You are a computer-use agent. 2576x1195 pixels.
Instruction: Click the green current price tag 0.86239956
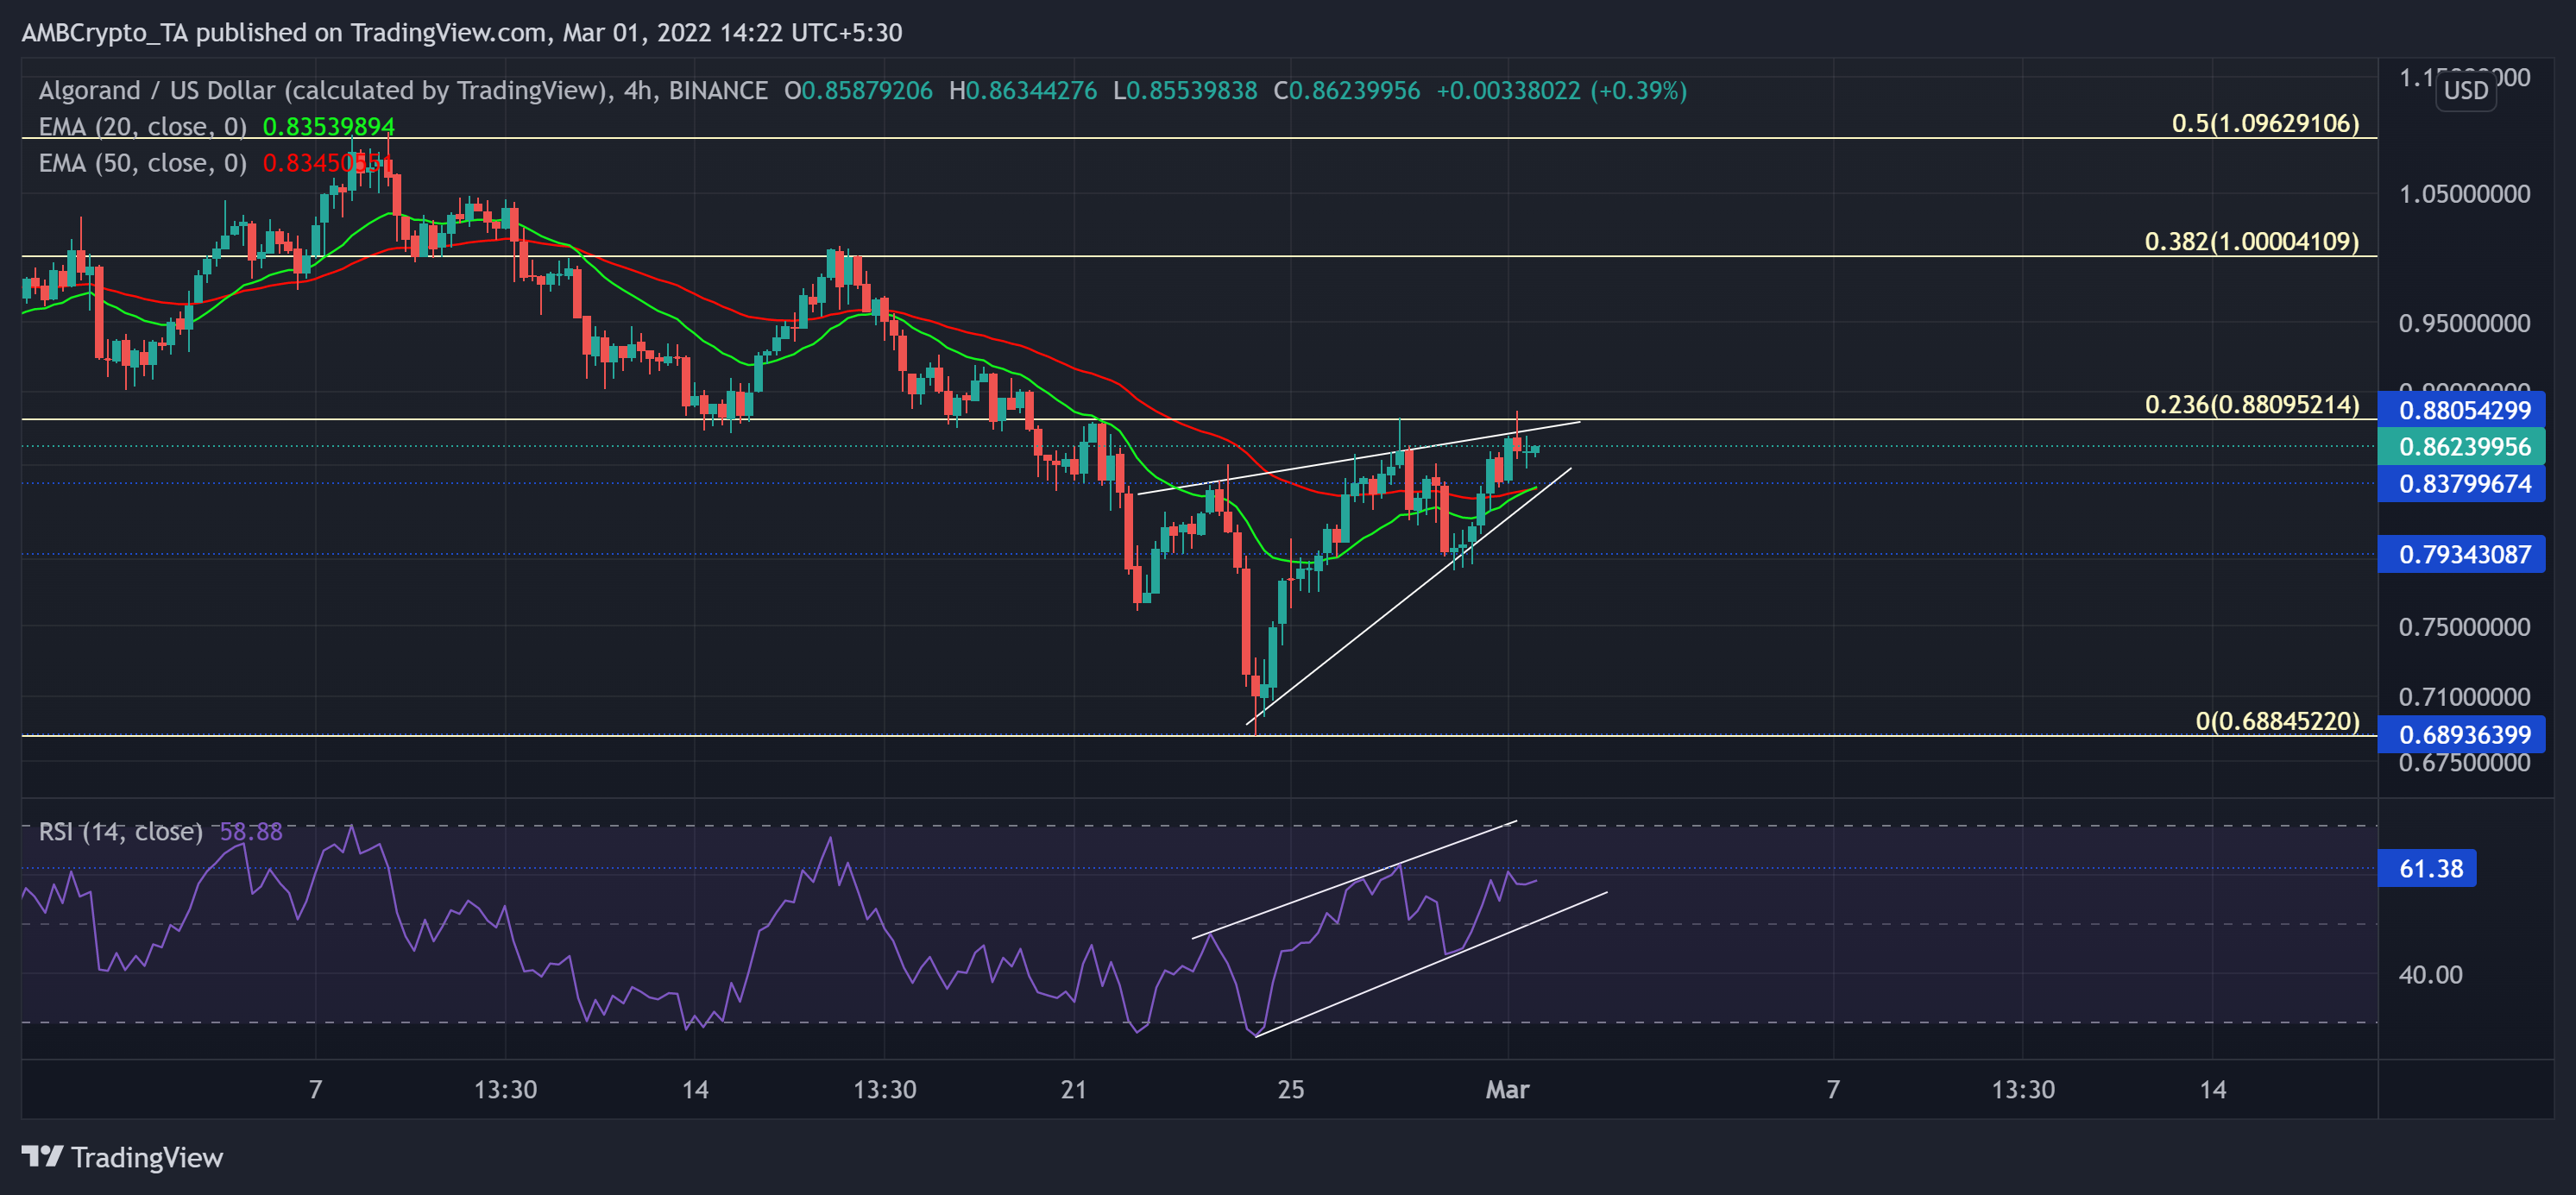(x=2461, y=447)
